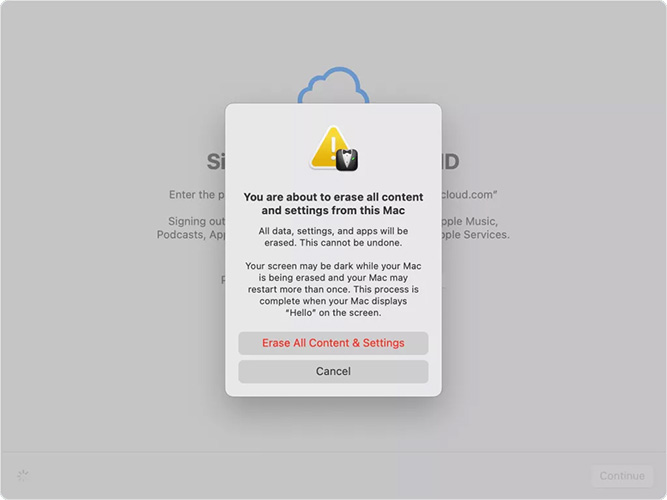This screenshot has height=500, width=667.
Task: Click the dimmed Continue button
Action: click(x=622, y=476)
